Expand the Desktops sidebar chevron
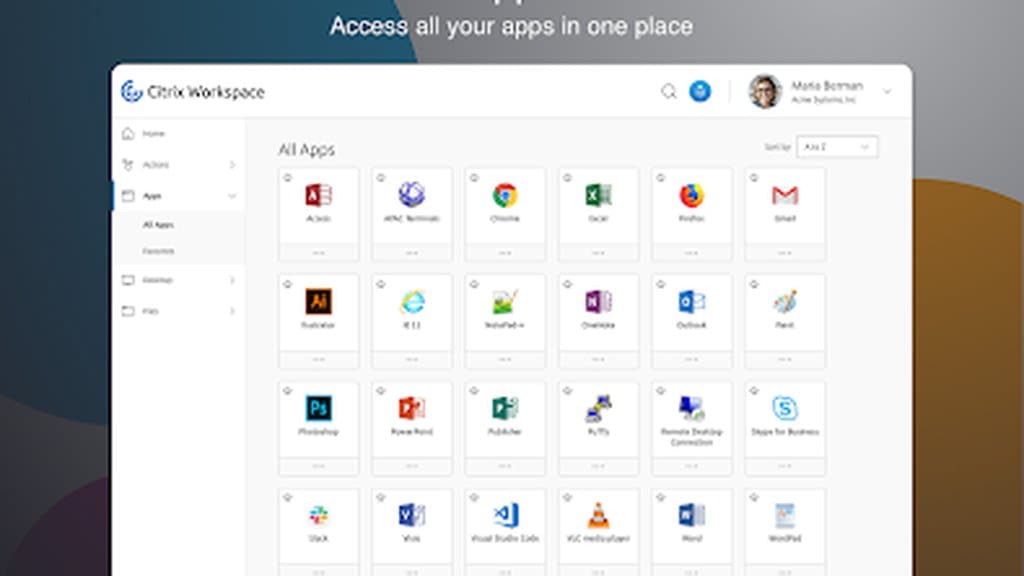The height and width of the screenshot is (576, 1024). point(232,280)
